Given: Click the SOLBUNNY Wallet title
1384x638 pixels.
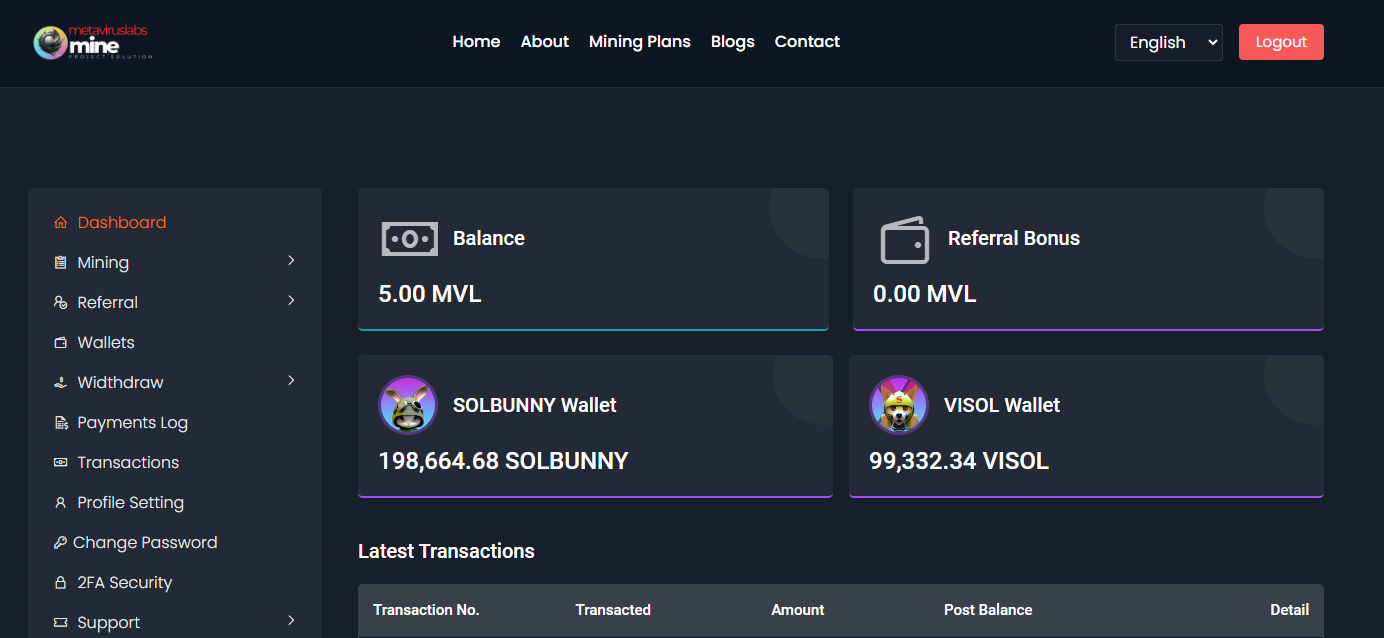Looking at the screenshot, I should 535,405.
